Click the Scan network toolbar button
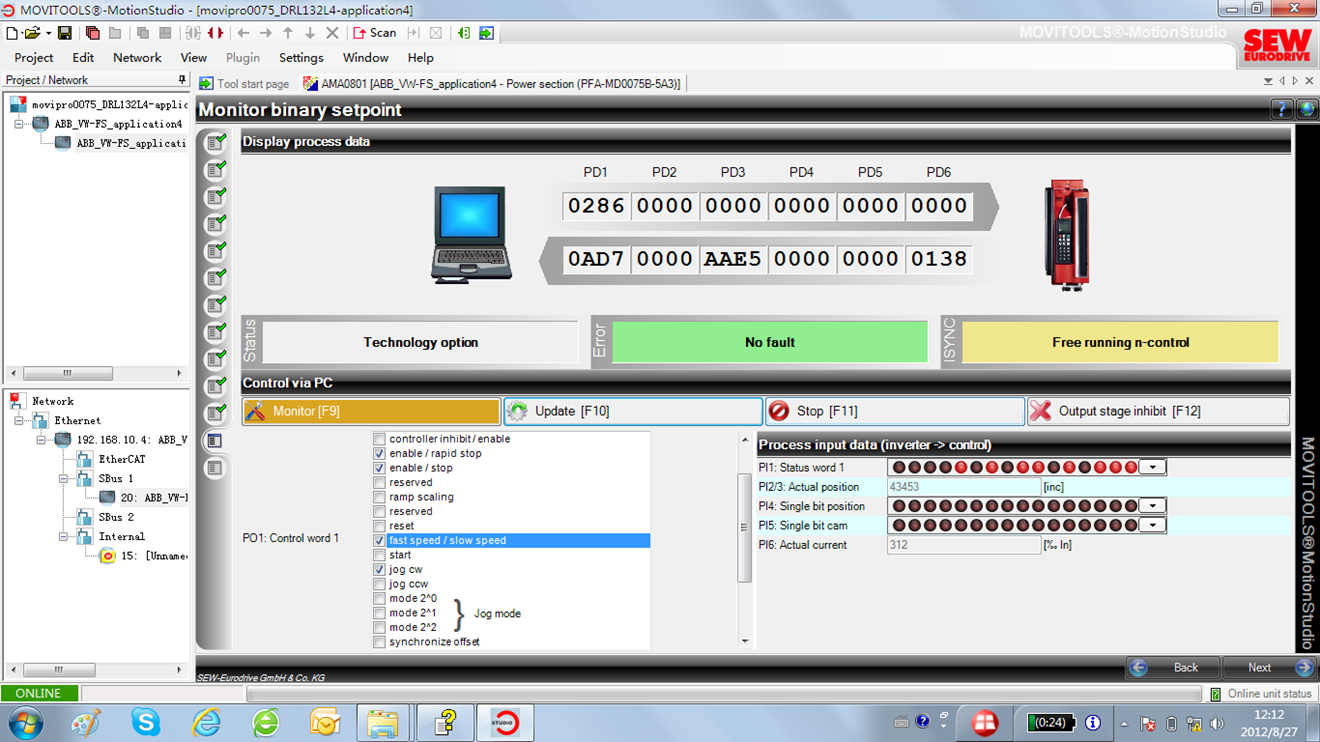This screenshot has height=742, width=1320. point(375,33)
